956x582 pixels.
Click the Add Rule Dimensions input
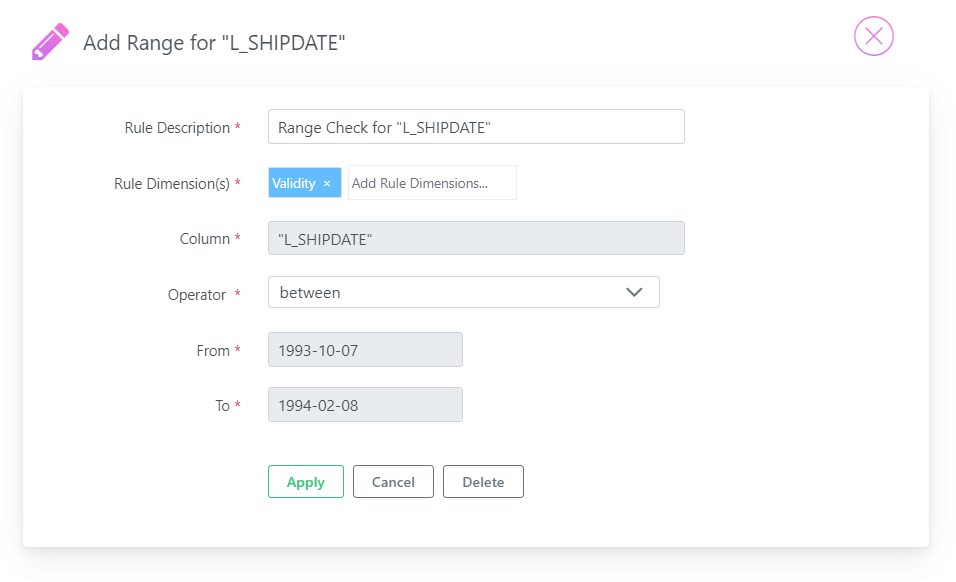432,183
